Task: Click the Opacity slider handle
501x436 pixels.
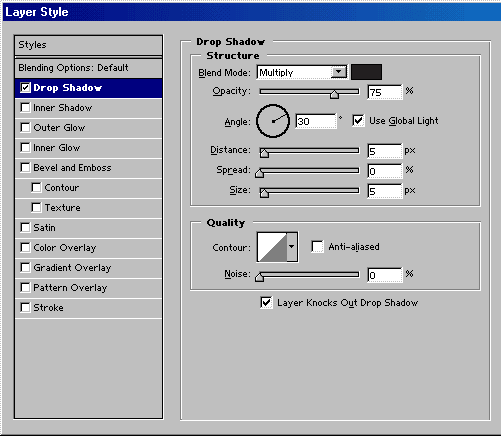Action: [x=334, y=94]
